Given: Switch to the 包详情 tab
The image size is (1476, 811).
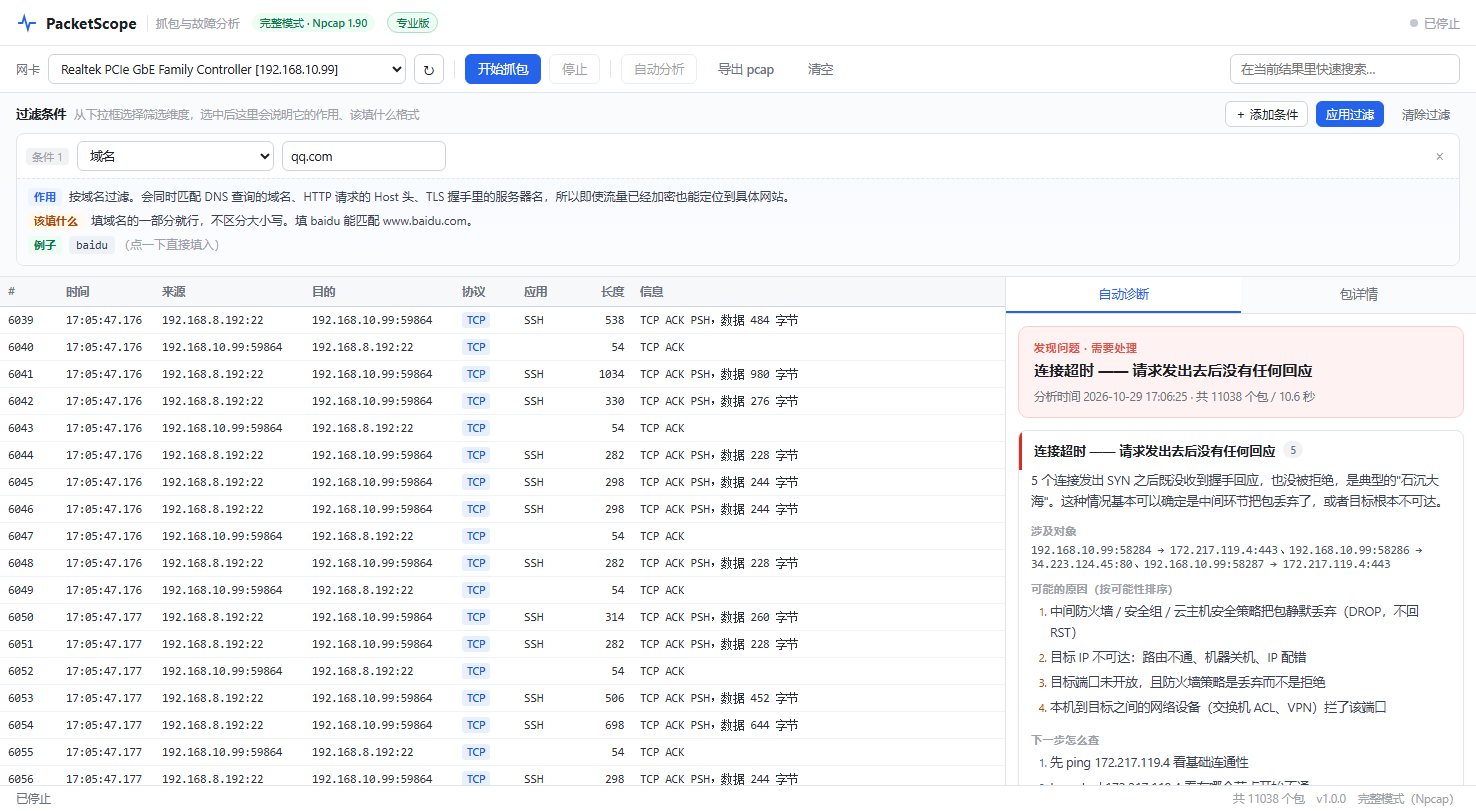Looking at the screenshot, I should (1358, 294).
